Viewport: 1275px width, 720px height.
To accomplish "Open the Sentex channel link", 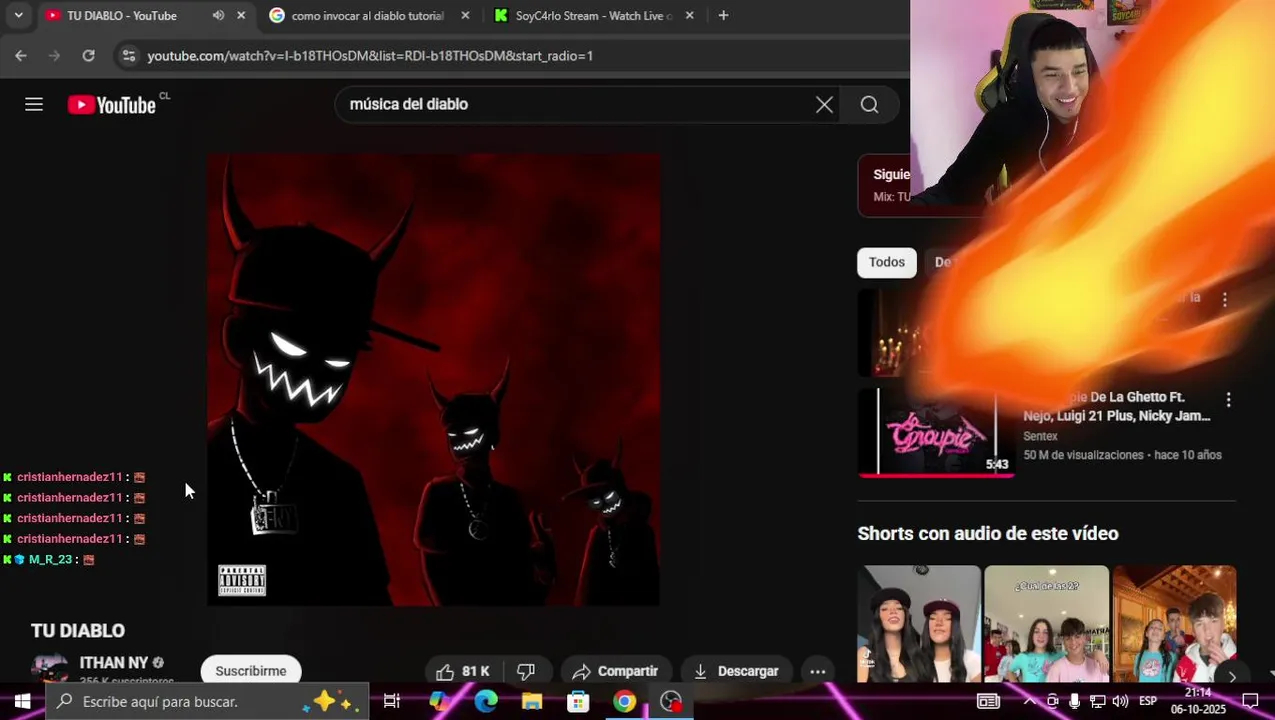I will tap(1040, 436).
